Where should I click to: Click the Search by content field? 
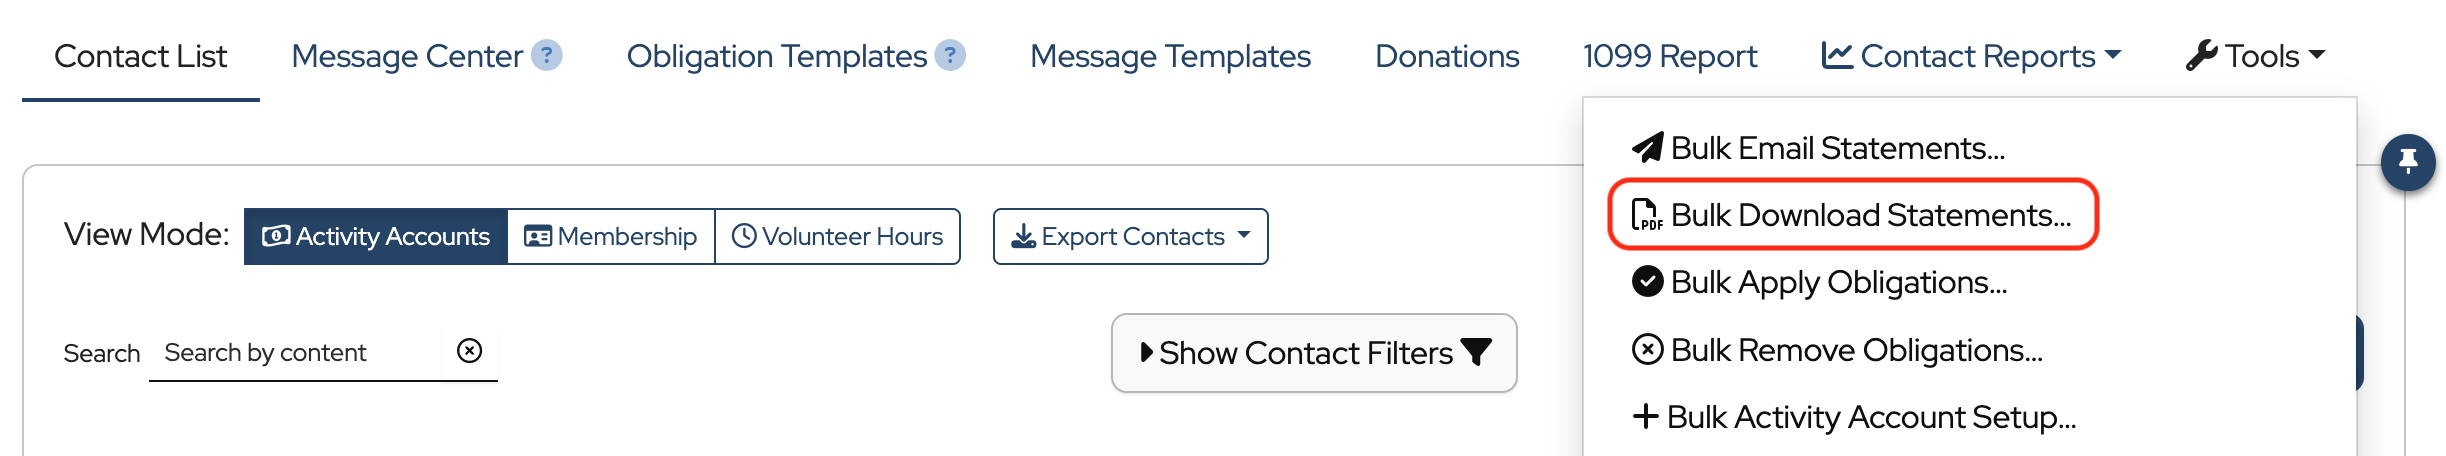[295, 353]
